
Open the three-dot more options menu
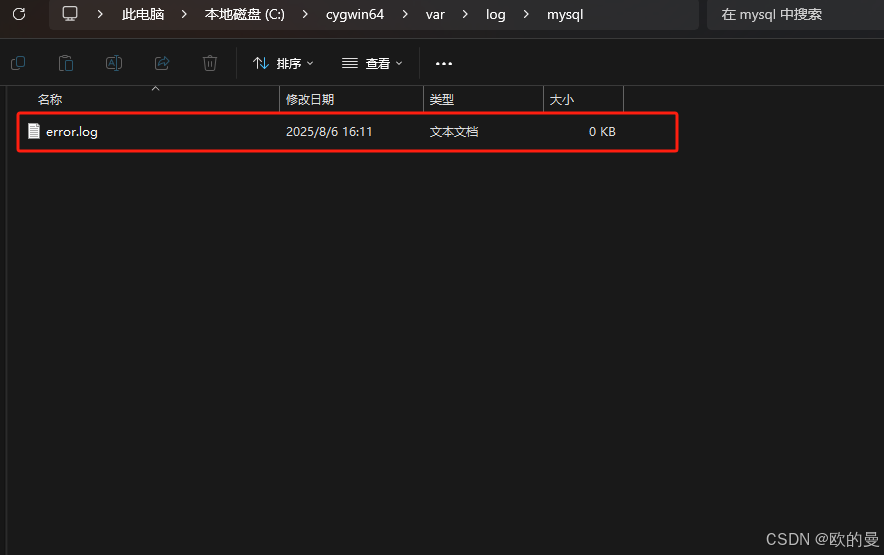[x=444, y=63]
